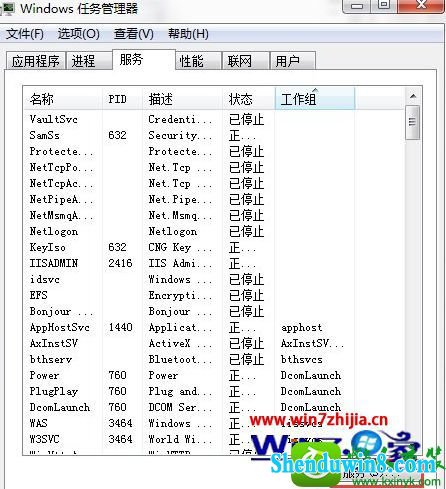Click the vertical scrollbar thumb
This screenshot has height=489, width=446.
coord(413,122)
